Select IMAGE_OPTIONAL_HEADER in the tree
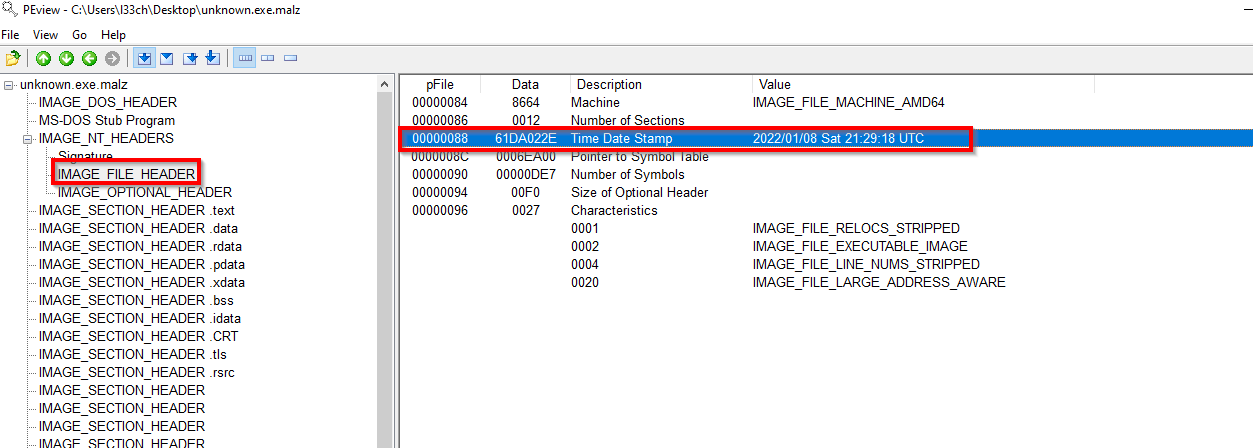The height and width of the screenshot is (448, 1253). pyautogui.click(x=144, y=192)
